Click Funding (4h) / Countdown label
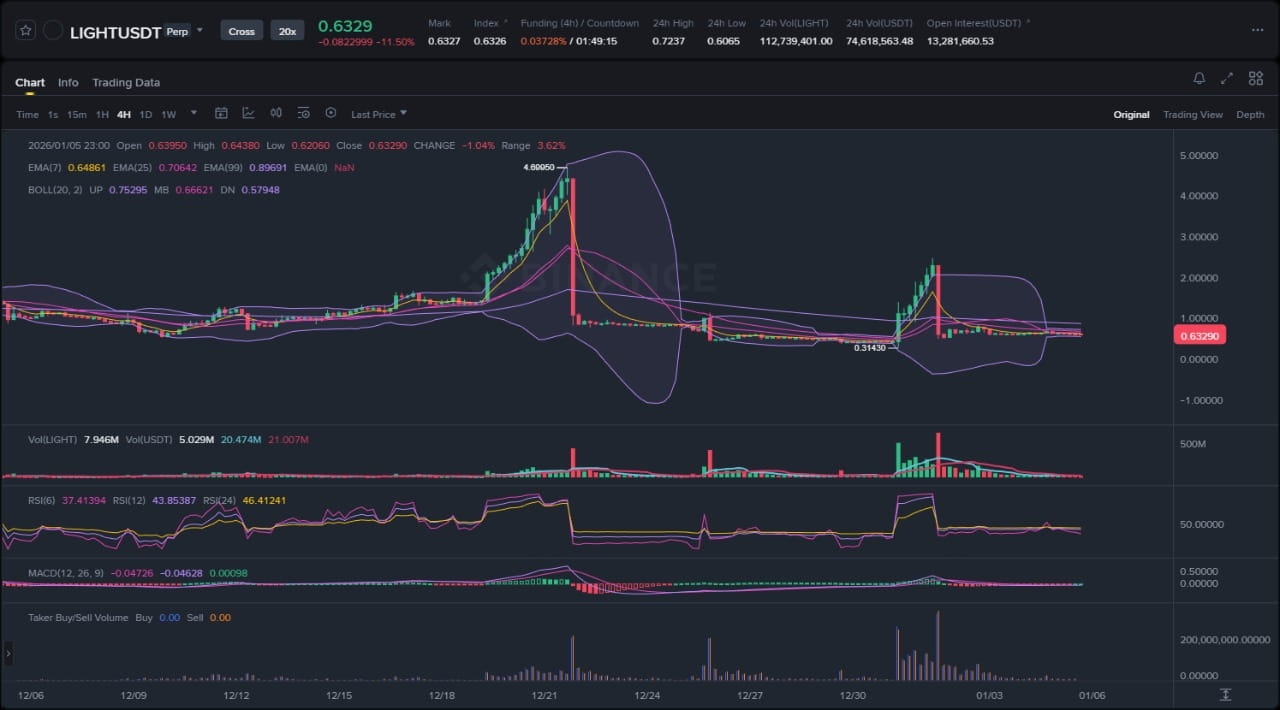 [579, 22]
